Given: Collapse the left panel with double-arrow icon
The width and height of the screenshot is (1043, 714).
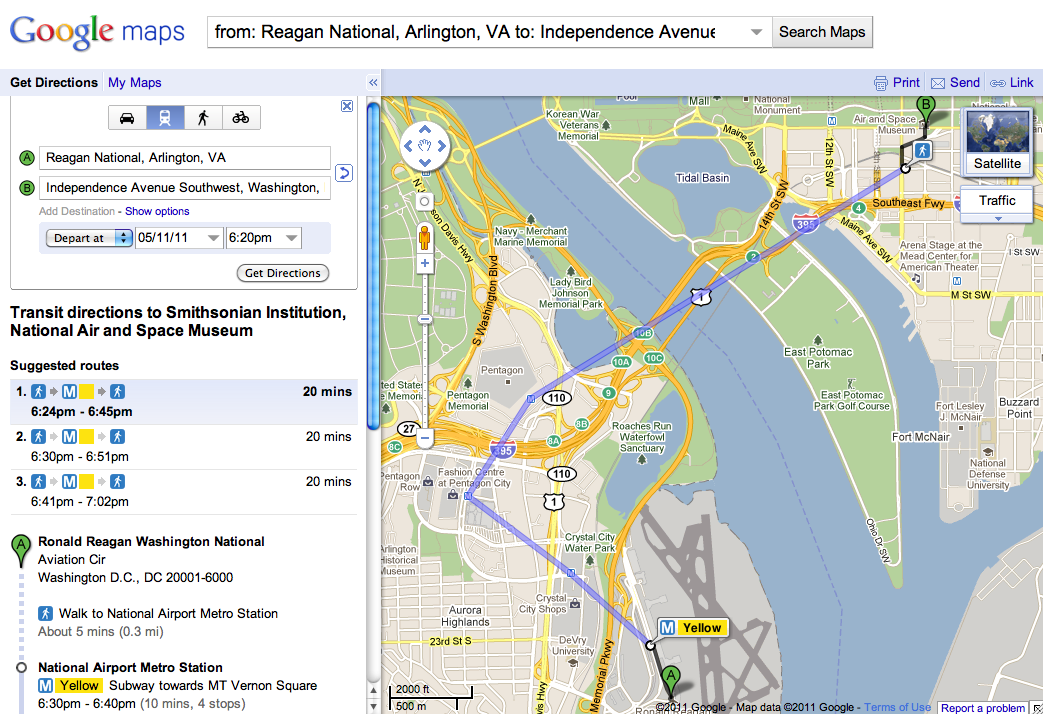Looking at the screenshot, I should click(x=373, y=83).
